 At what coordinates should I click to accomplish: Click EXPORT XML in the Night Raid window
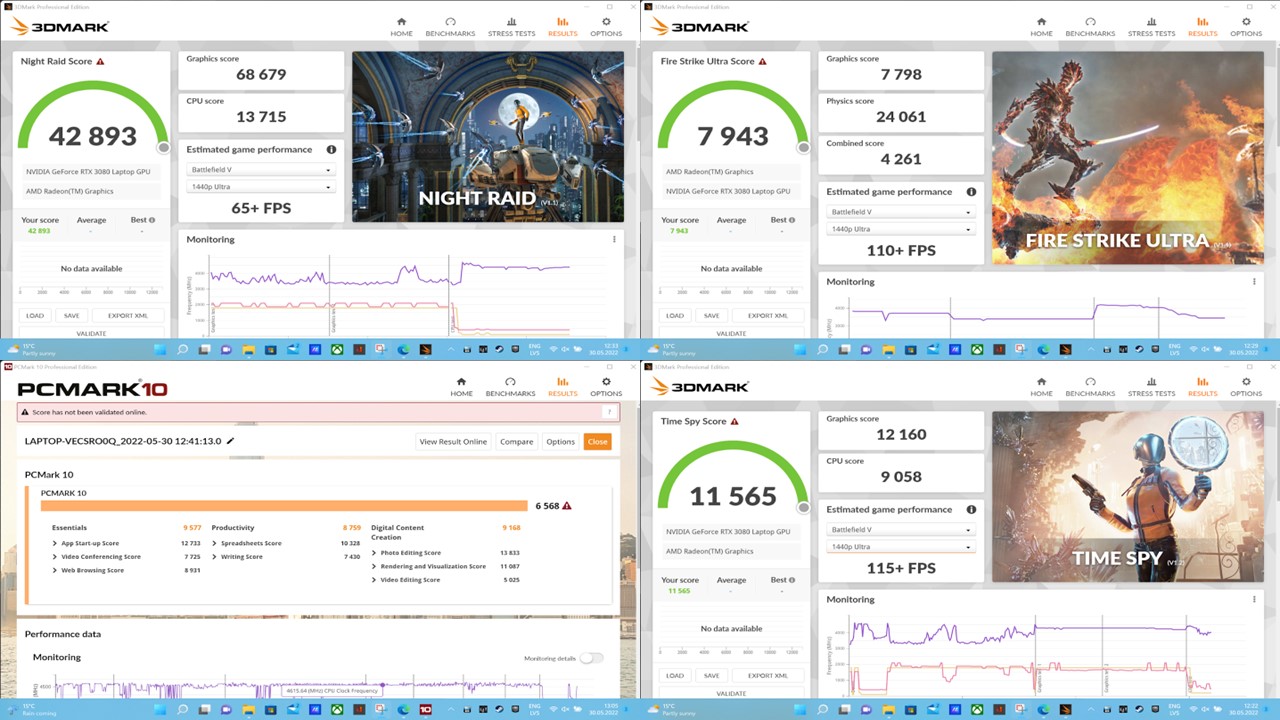(127, 316)
